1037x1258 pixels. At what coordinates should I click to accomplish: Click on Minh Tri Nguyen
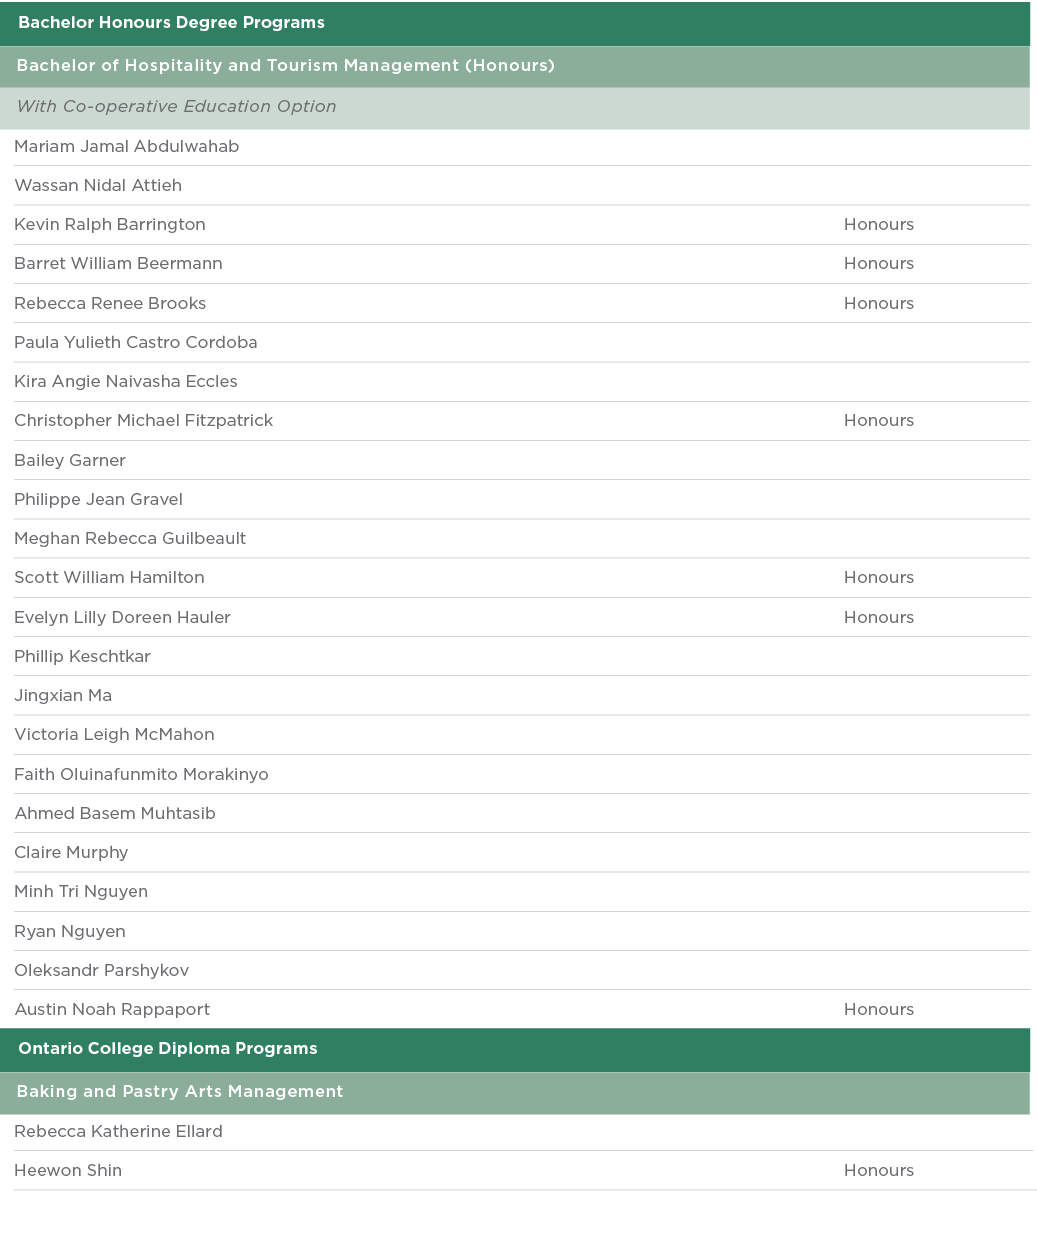81,892
